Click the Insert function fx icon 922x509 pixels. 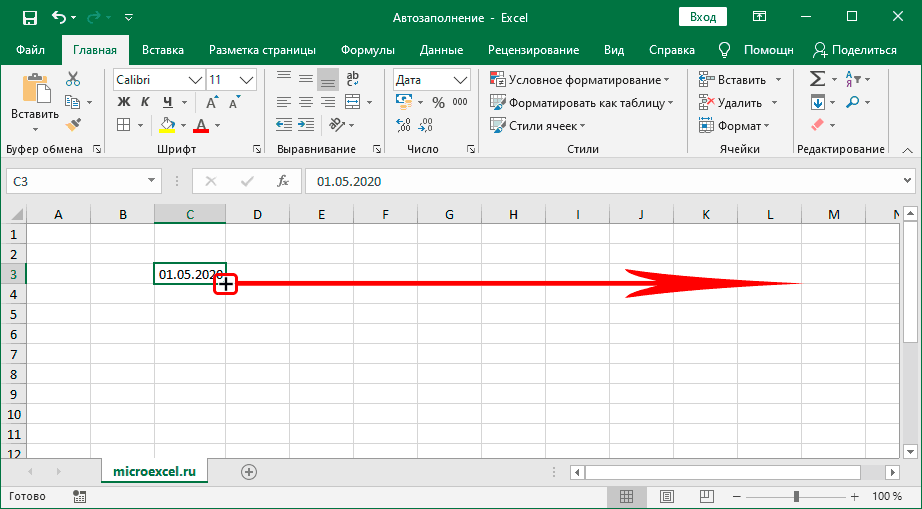tap(283, 181)
